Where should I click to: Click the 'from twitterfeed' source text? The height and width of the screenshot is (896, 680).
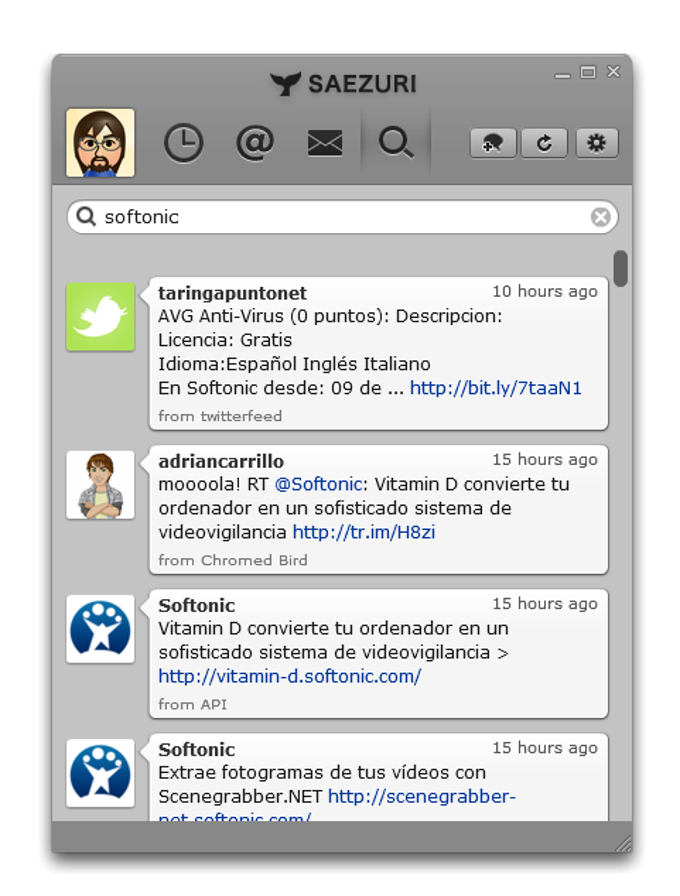(x=220, y=416)
